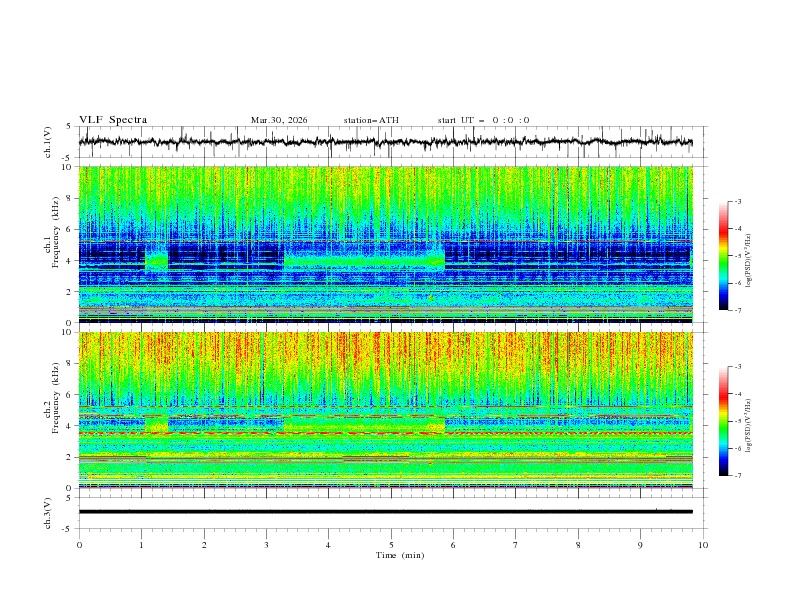Click the short green 4 kHz burst near minute 1 in ch.1

157,261
